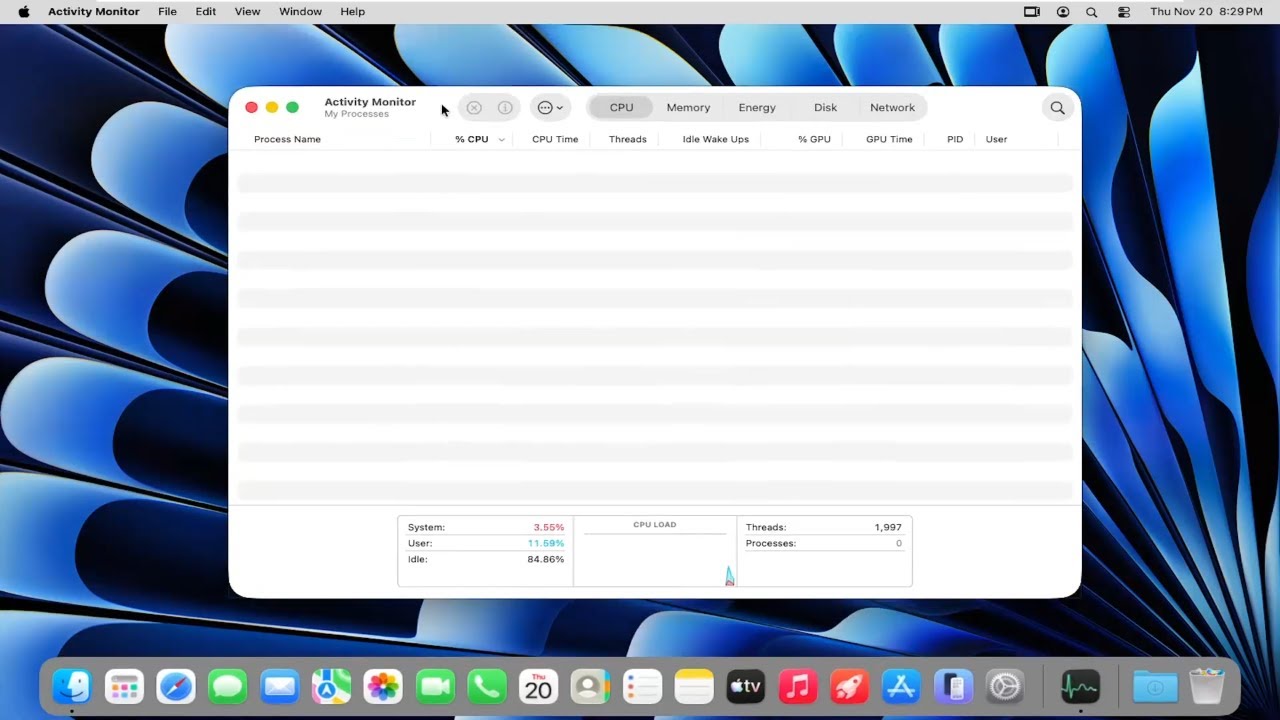Click the search magnifier in Activity Monitor

point(1057,107)
